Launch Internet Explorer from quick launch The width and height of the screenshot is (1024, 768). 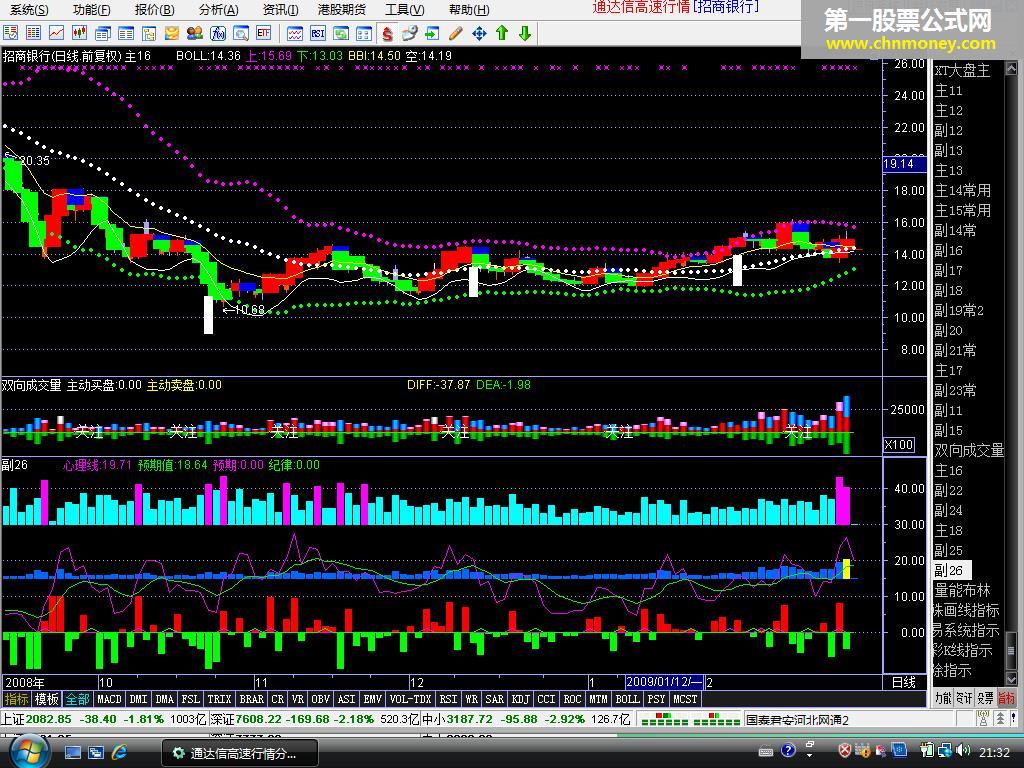point(120,752)
